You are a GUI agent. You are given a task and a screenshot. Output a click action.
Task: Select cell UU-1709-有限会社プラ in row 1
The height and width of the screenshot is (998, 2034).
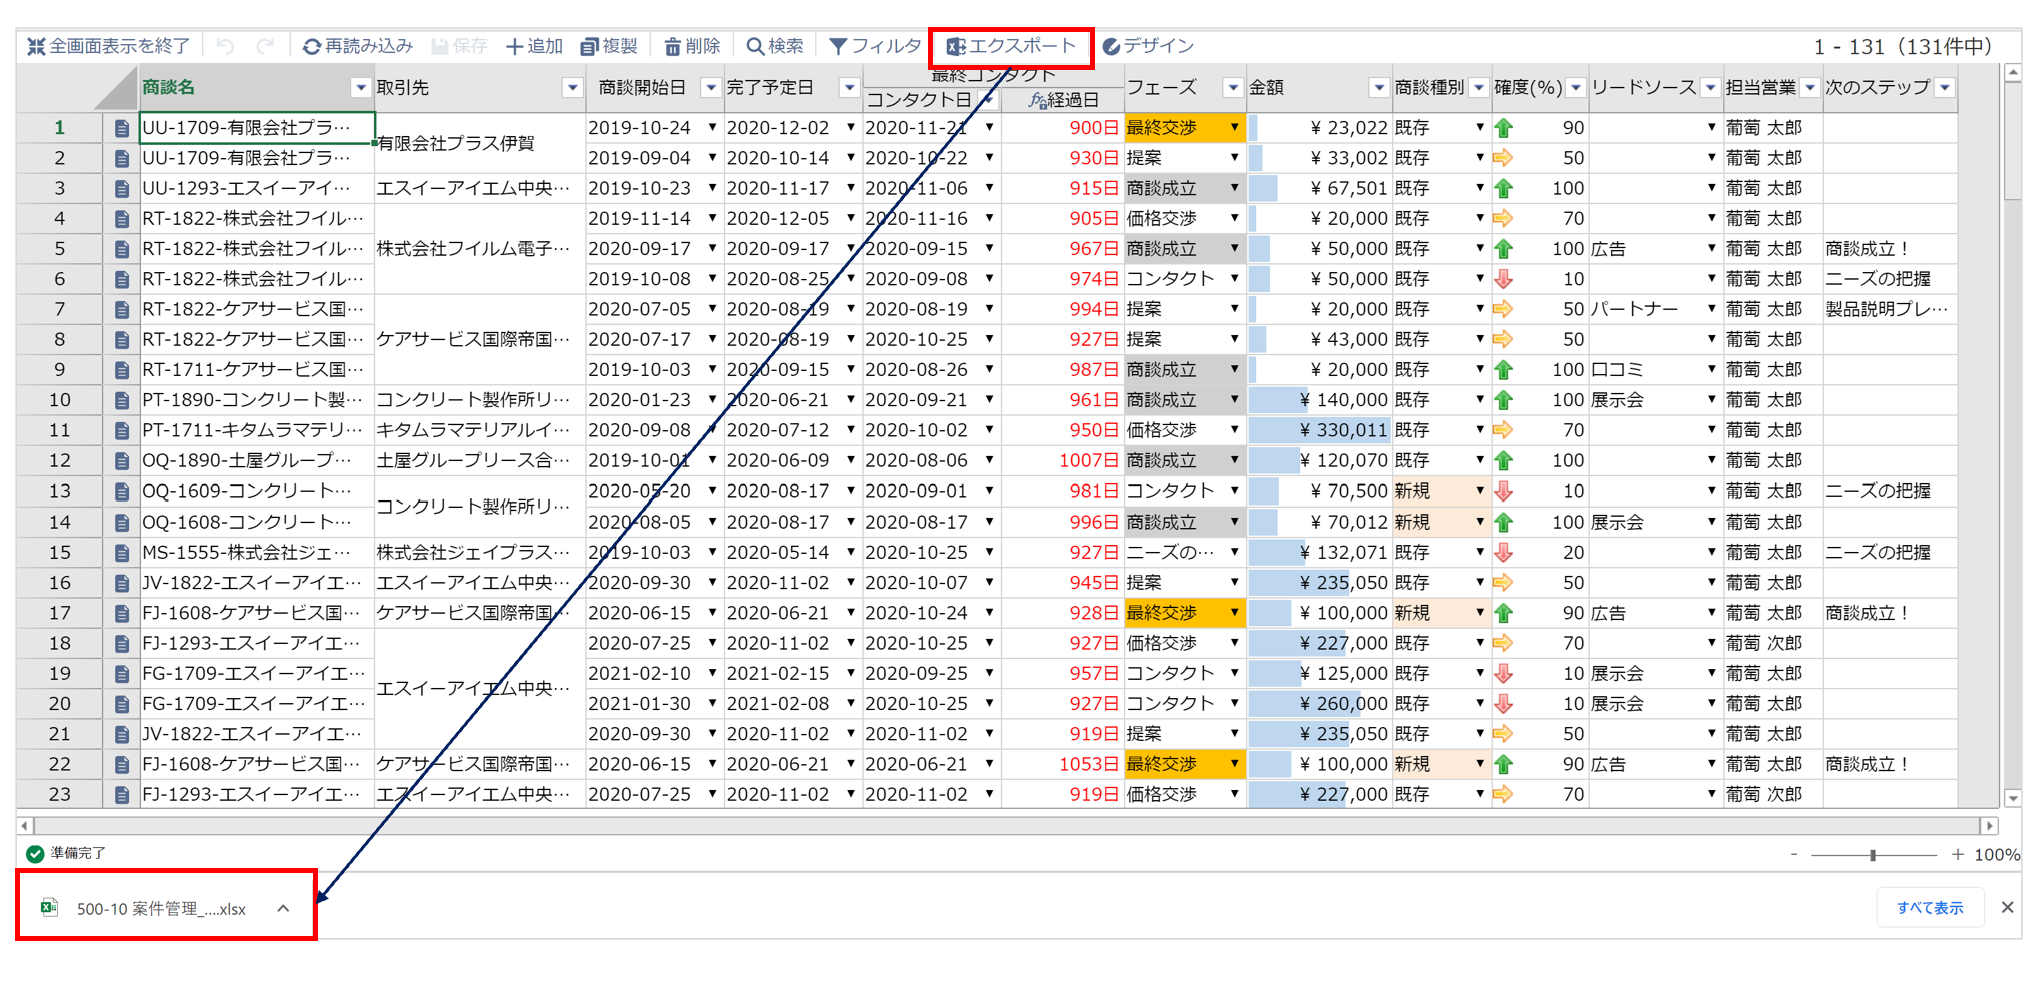(x=257, y=128)
